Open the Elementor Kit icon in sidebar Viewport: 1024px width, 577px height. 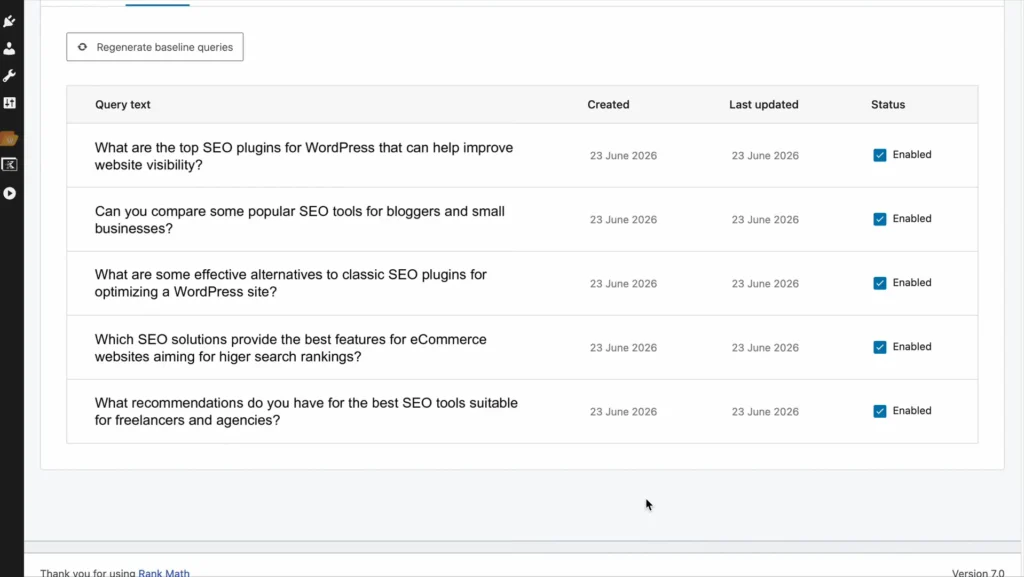[x=9, y=164]
